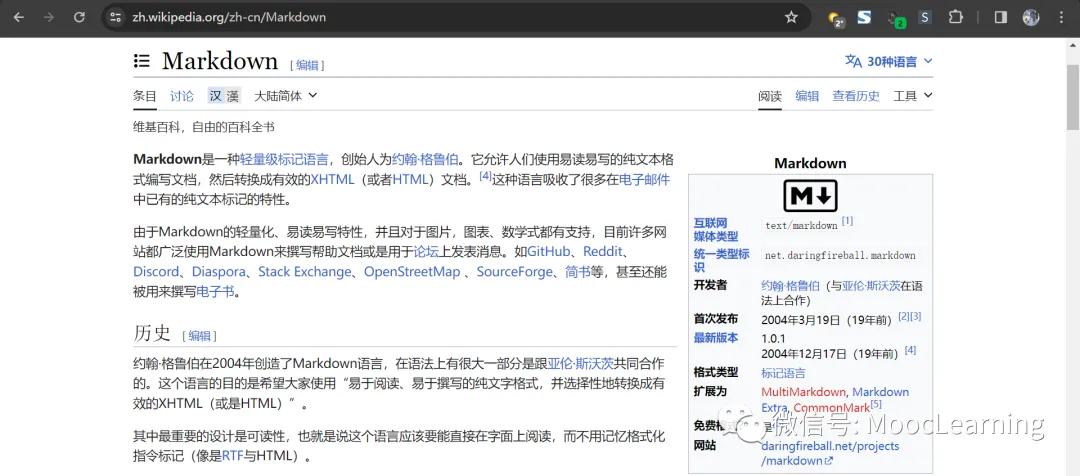Open the XHTML link in first paragraph
Viewport: 1080px width, 476px height.
(x=332, y=180)
